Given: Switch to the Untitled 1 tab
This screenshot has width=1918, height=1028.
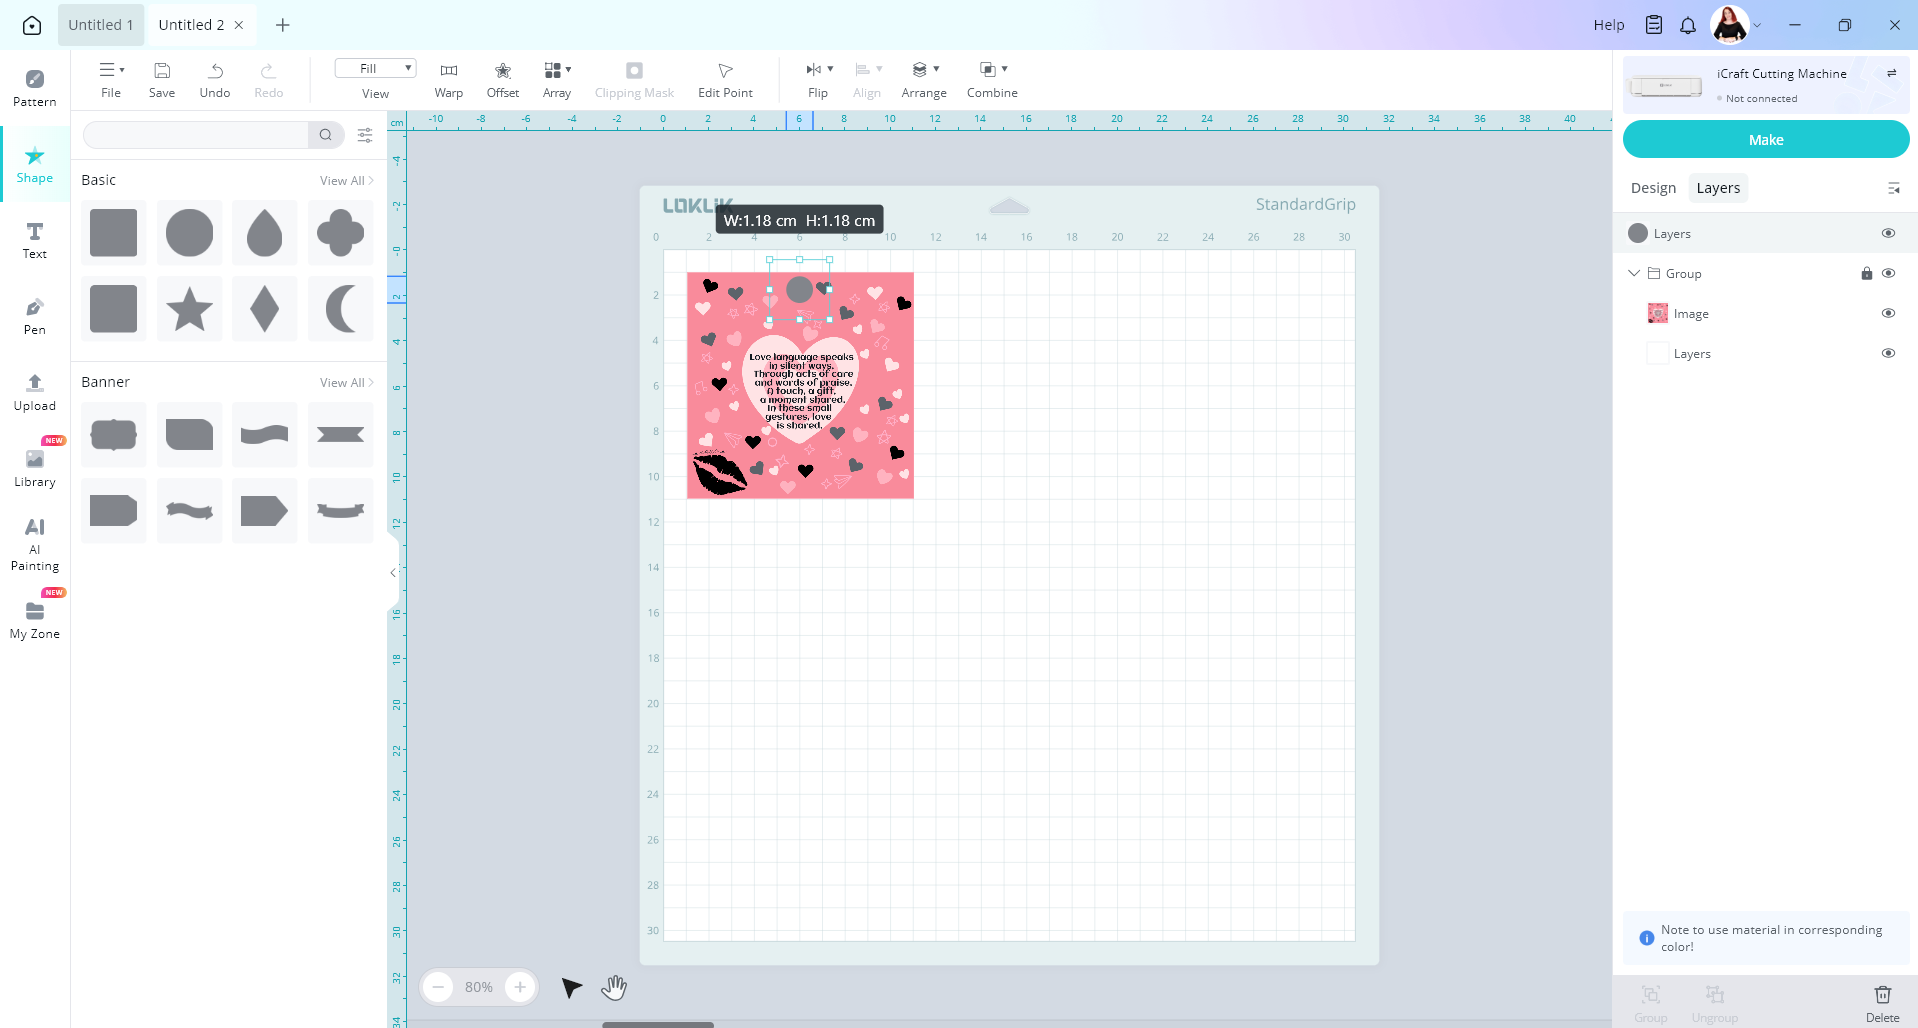Looking at the screenshot, I should coord(101,25).
